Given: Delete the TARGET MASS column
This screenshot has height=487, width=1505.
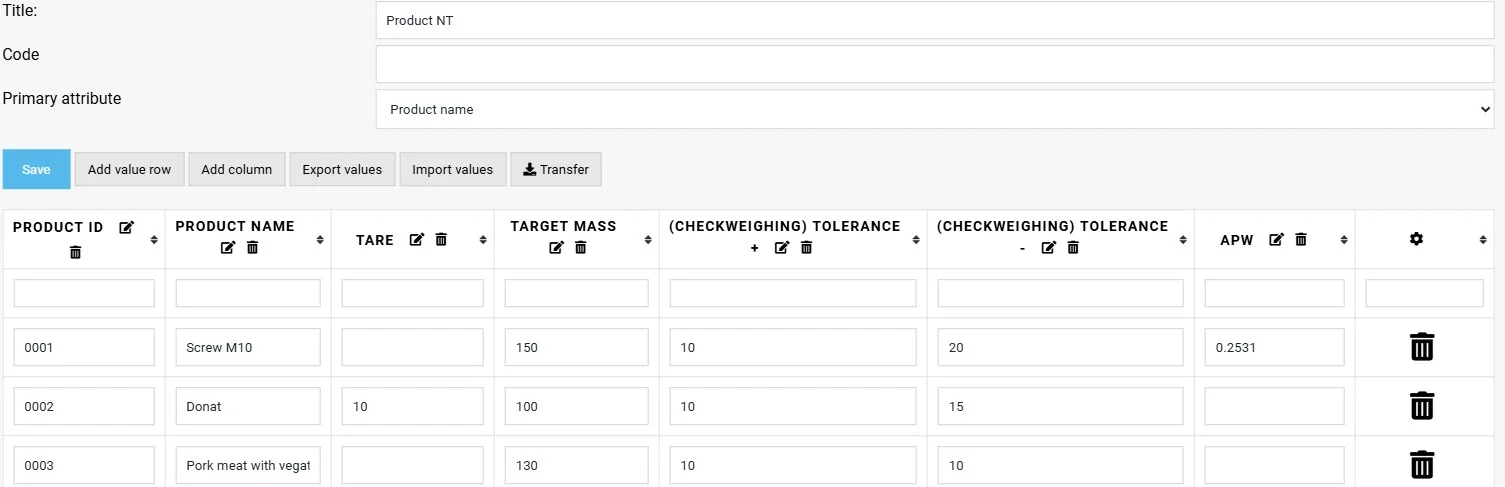Looking at the screenshot, I should [580, 247].
